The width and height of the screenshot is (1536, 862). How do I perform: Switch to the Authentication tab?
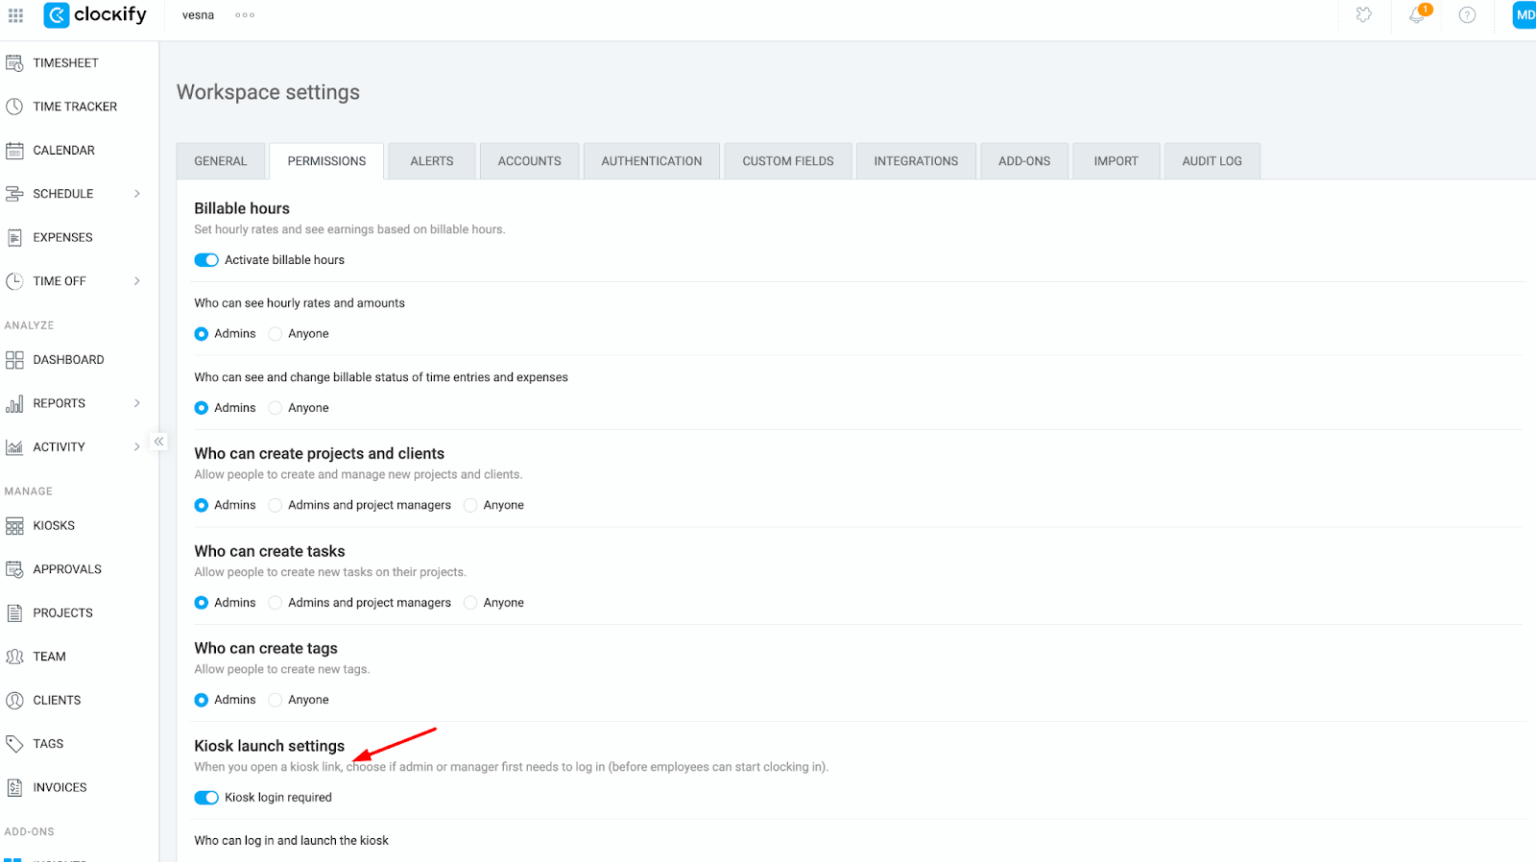pyautogui.click(x=651, y=161)
